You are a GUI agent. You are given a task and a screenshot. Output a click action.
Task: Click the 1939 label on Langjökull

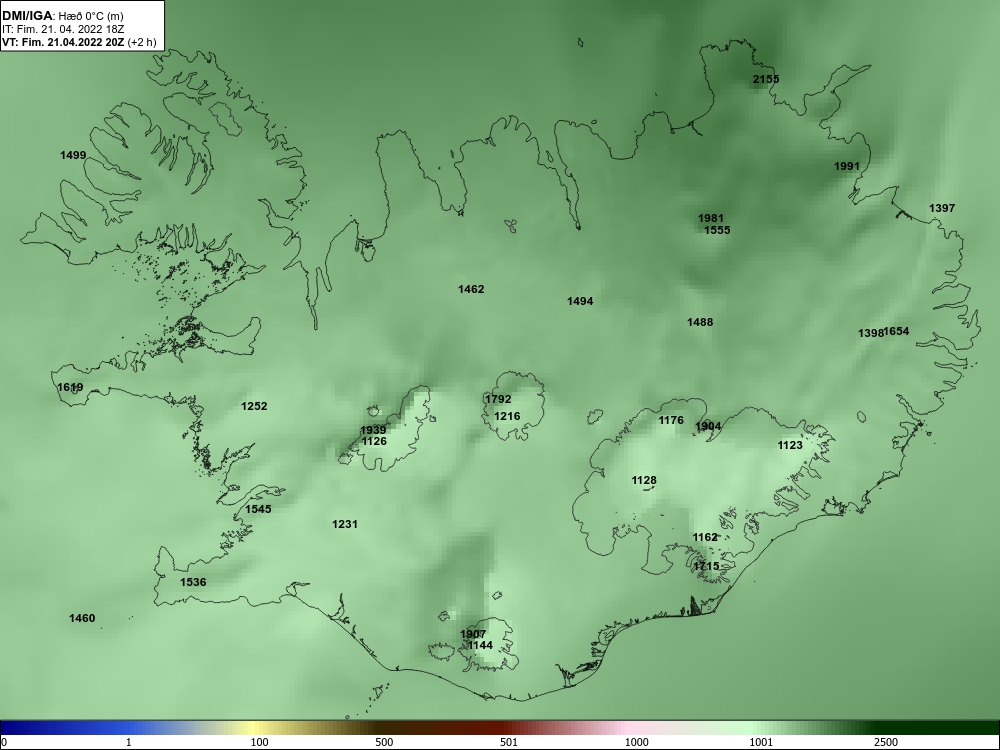tap(373, 430)
